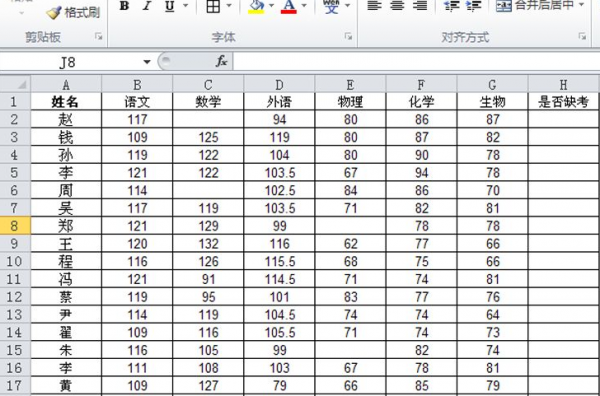The width and height of the screenshot is (600, 396).
Task: Expand the 合并后居中 dropdown arrow
Action: pos(582,5)
